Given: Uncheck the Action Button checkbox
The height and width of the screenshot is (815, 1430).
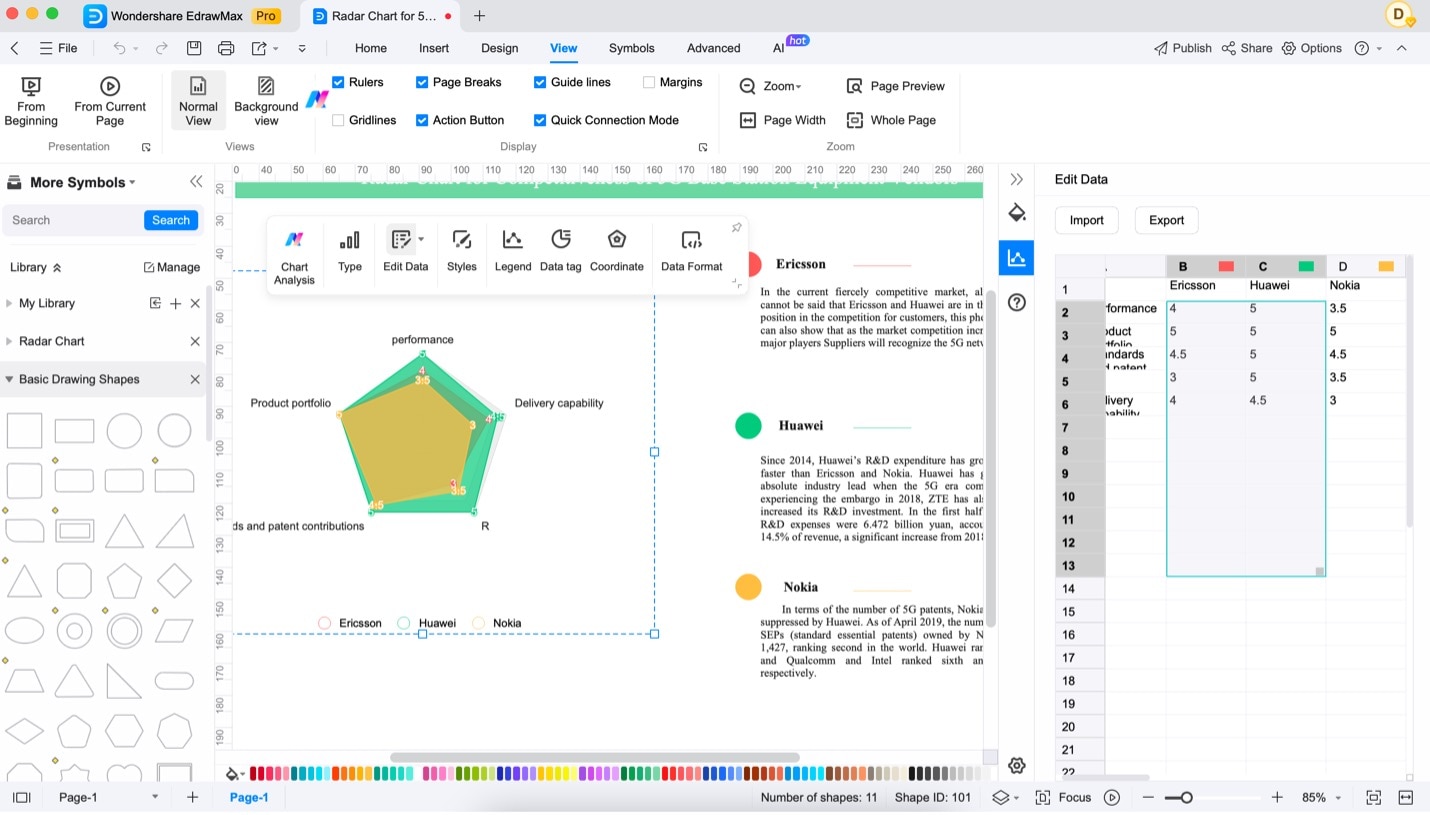Looking at the screenshot, I should click(422, 120).
